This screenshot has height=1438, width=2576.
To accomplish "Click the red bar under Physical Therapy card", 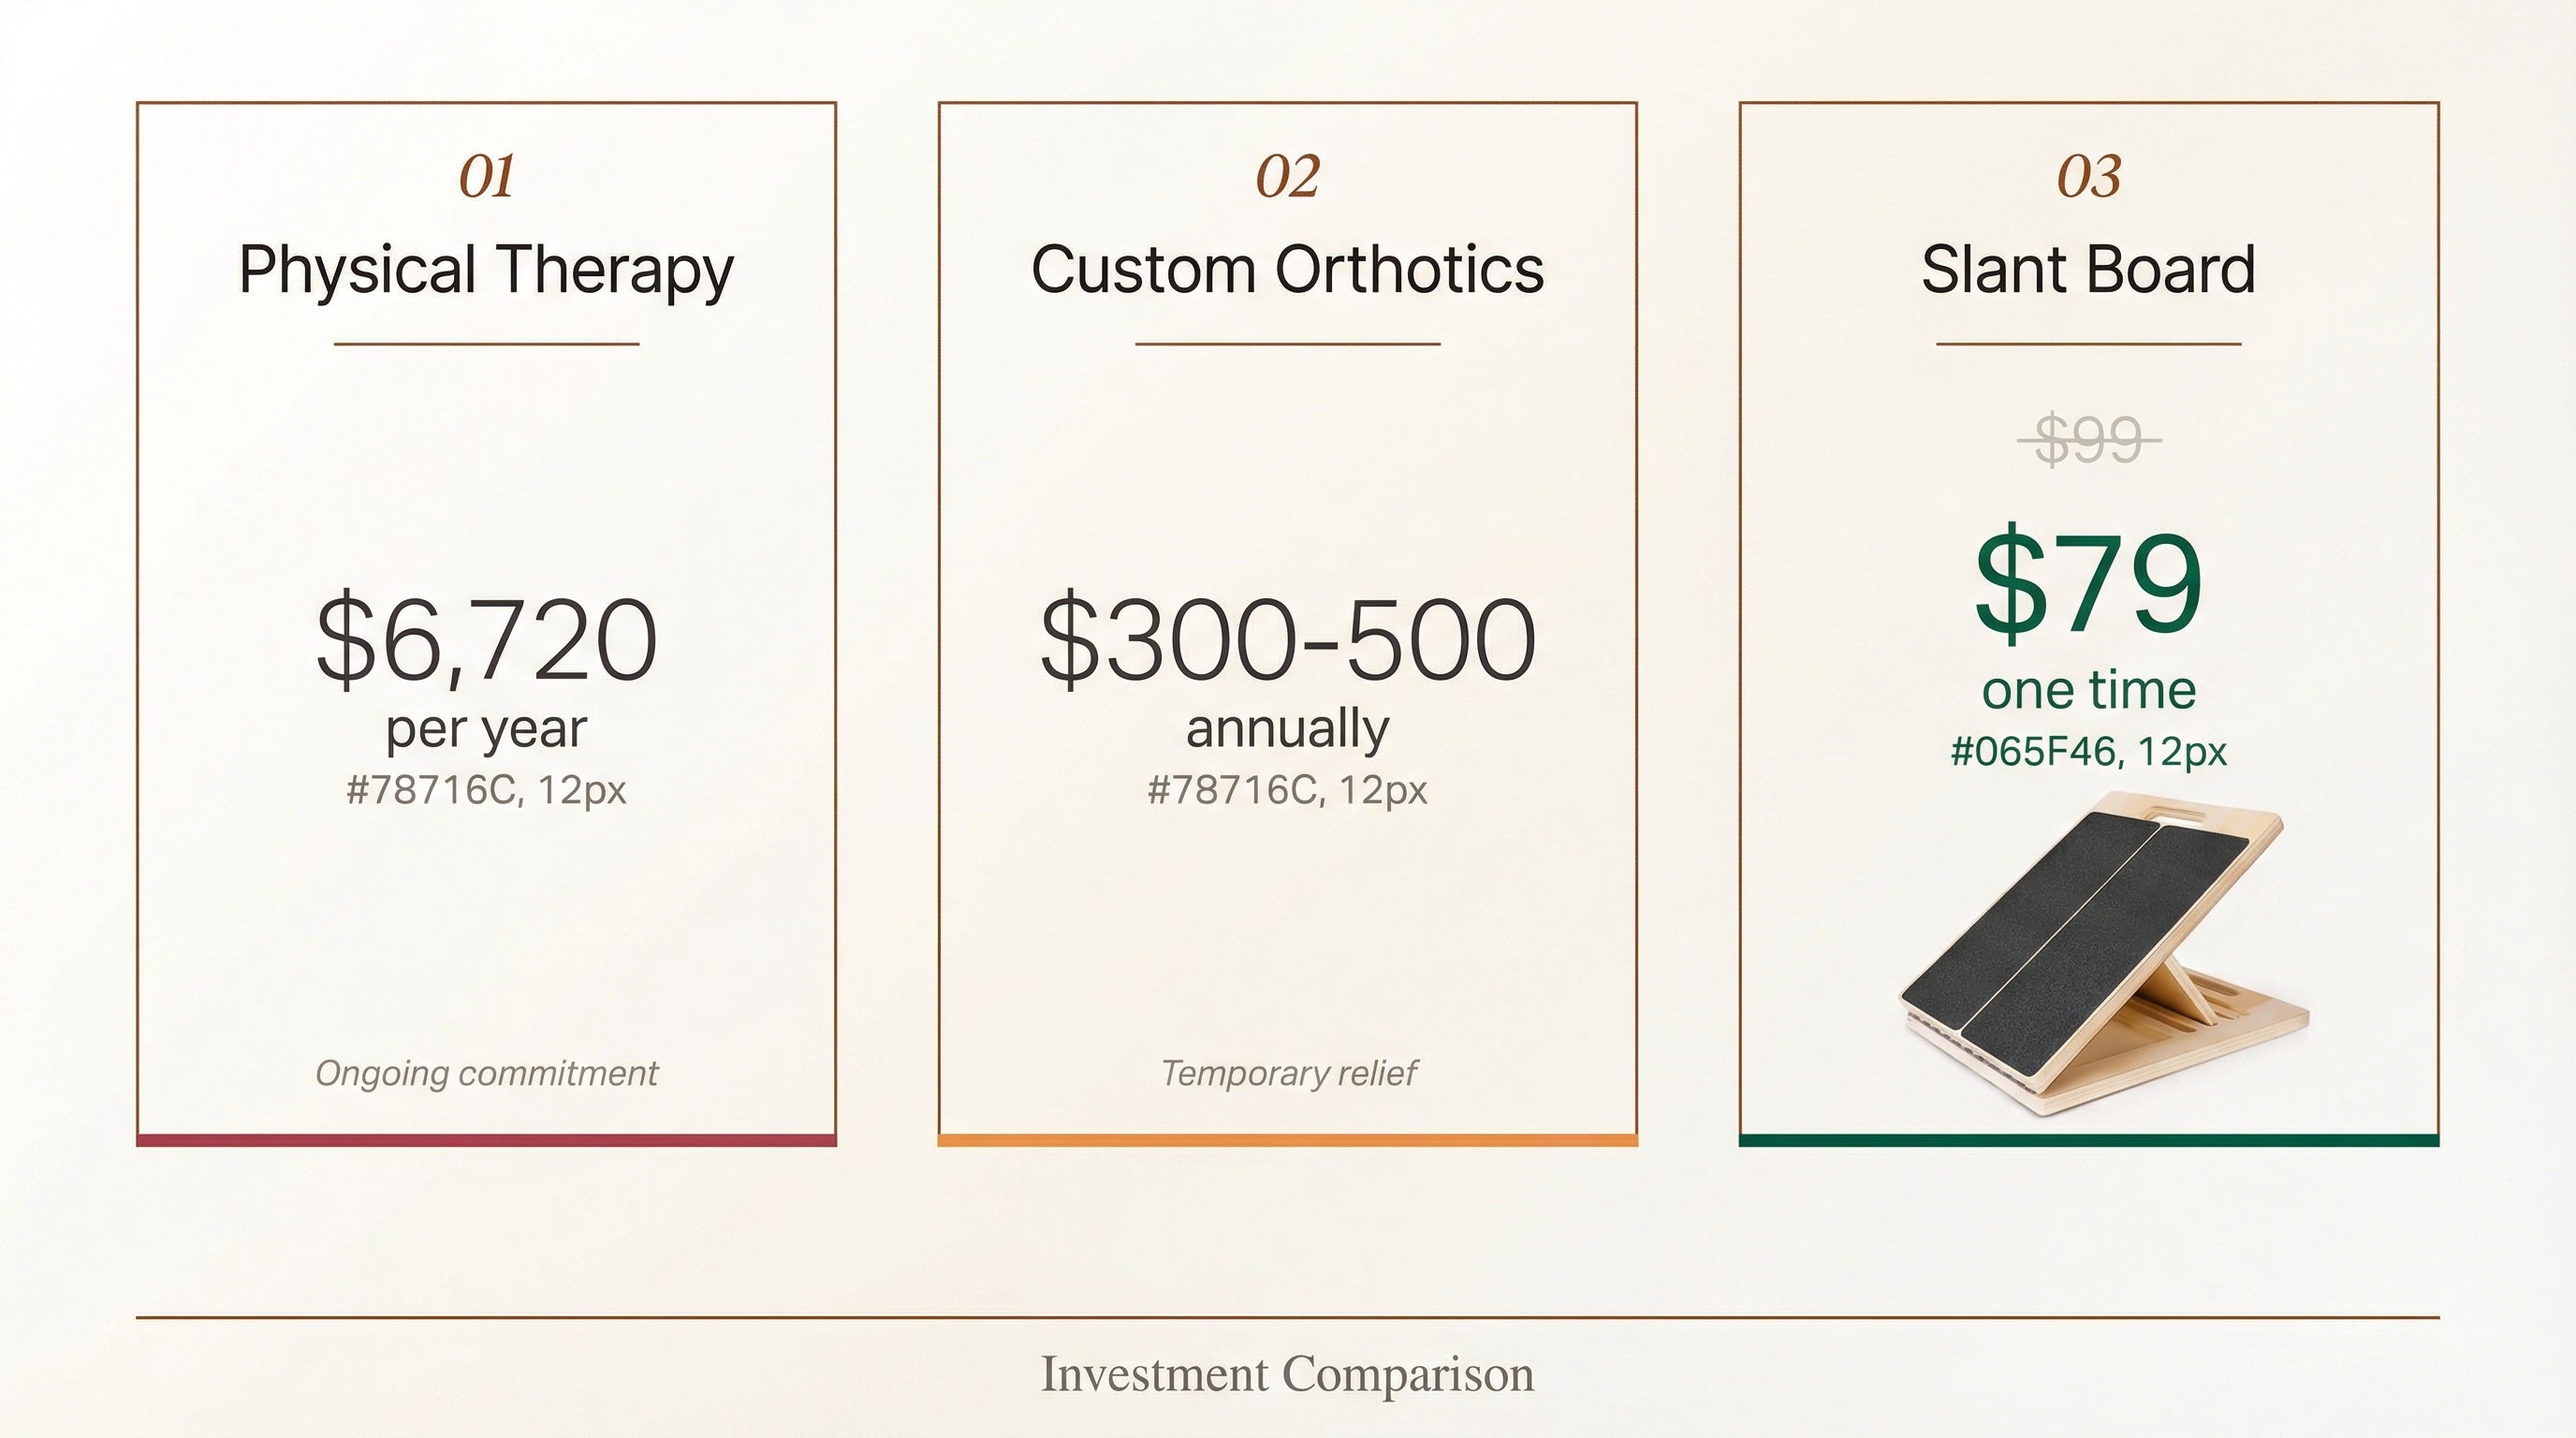I will point(486,1140).
